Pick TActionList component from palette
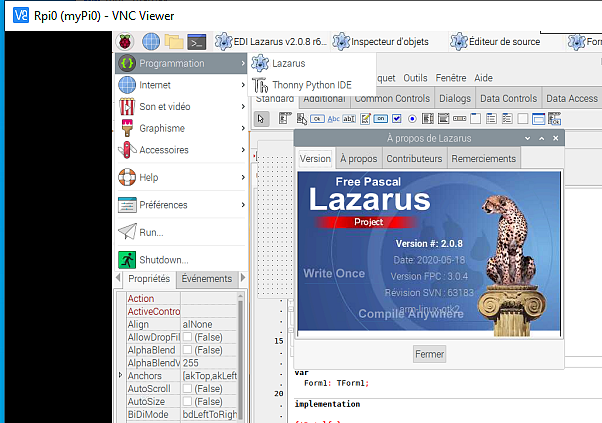Viewport: 602px width, 423px height. [554, 119]
